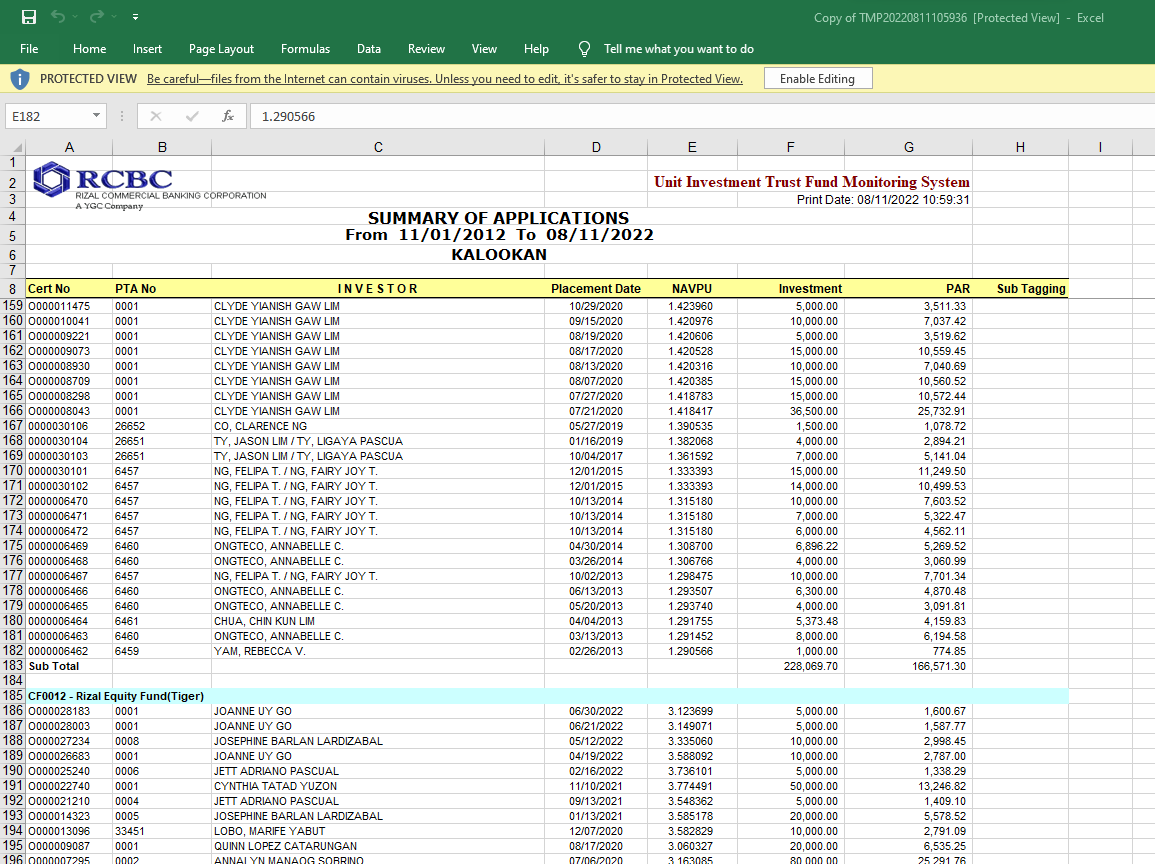The width and height of the screenshot is (1155, 864).
Task: Open the Undo history dropdown arrow
Action: 75,17
